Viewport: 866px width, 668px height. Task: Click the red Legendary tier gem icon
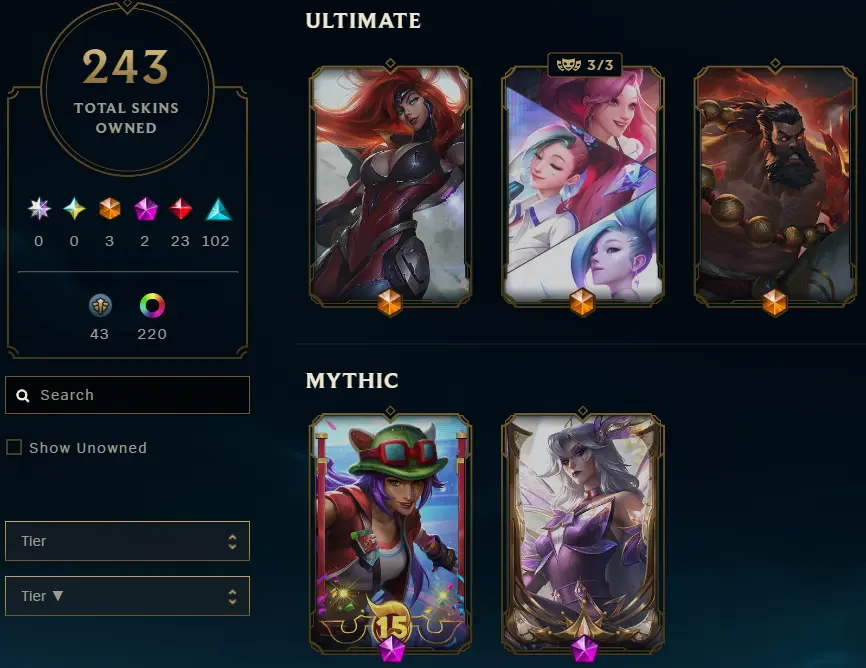181,209
